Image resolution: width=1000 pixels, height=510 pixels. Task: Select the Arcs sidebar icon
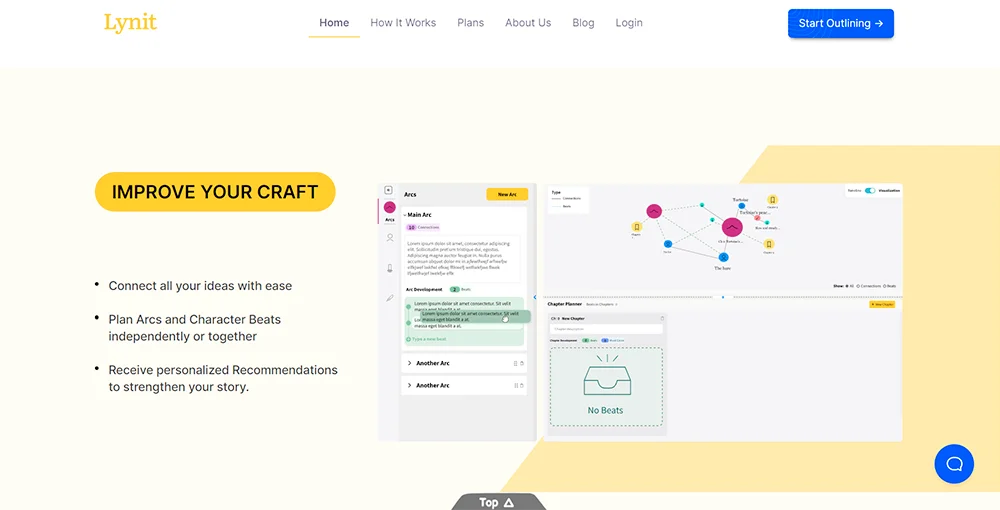pos(390,207)
